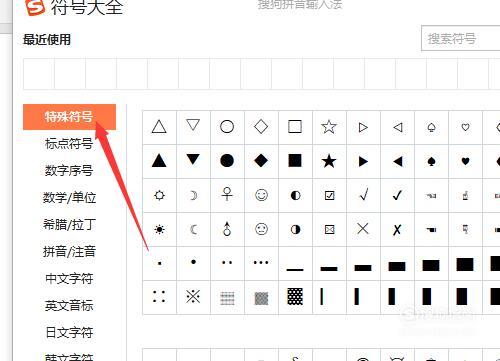This screenshot has height=361, width=500.
Task: Insert the bold check mark symbol
Action: coord(397,195)
